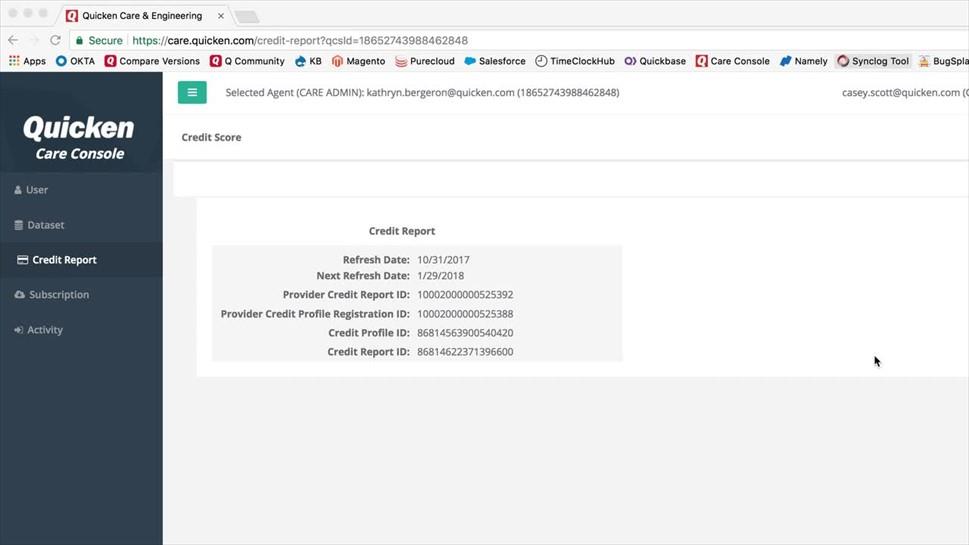The height and width of the screenshot is (545, 969).
Task: Click the browser address bar URL
Action: tap(300, 41)
